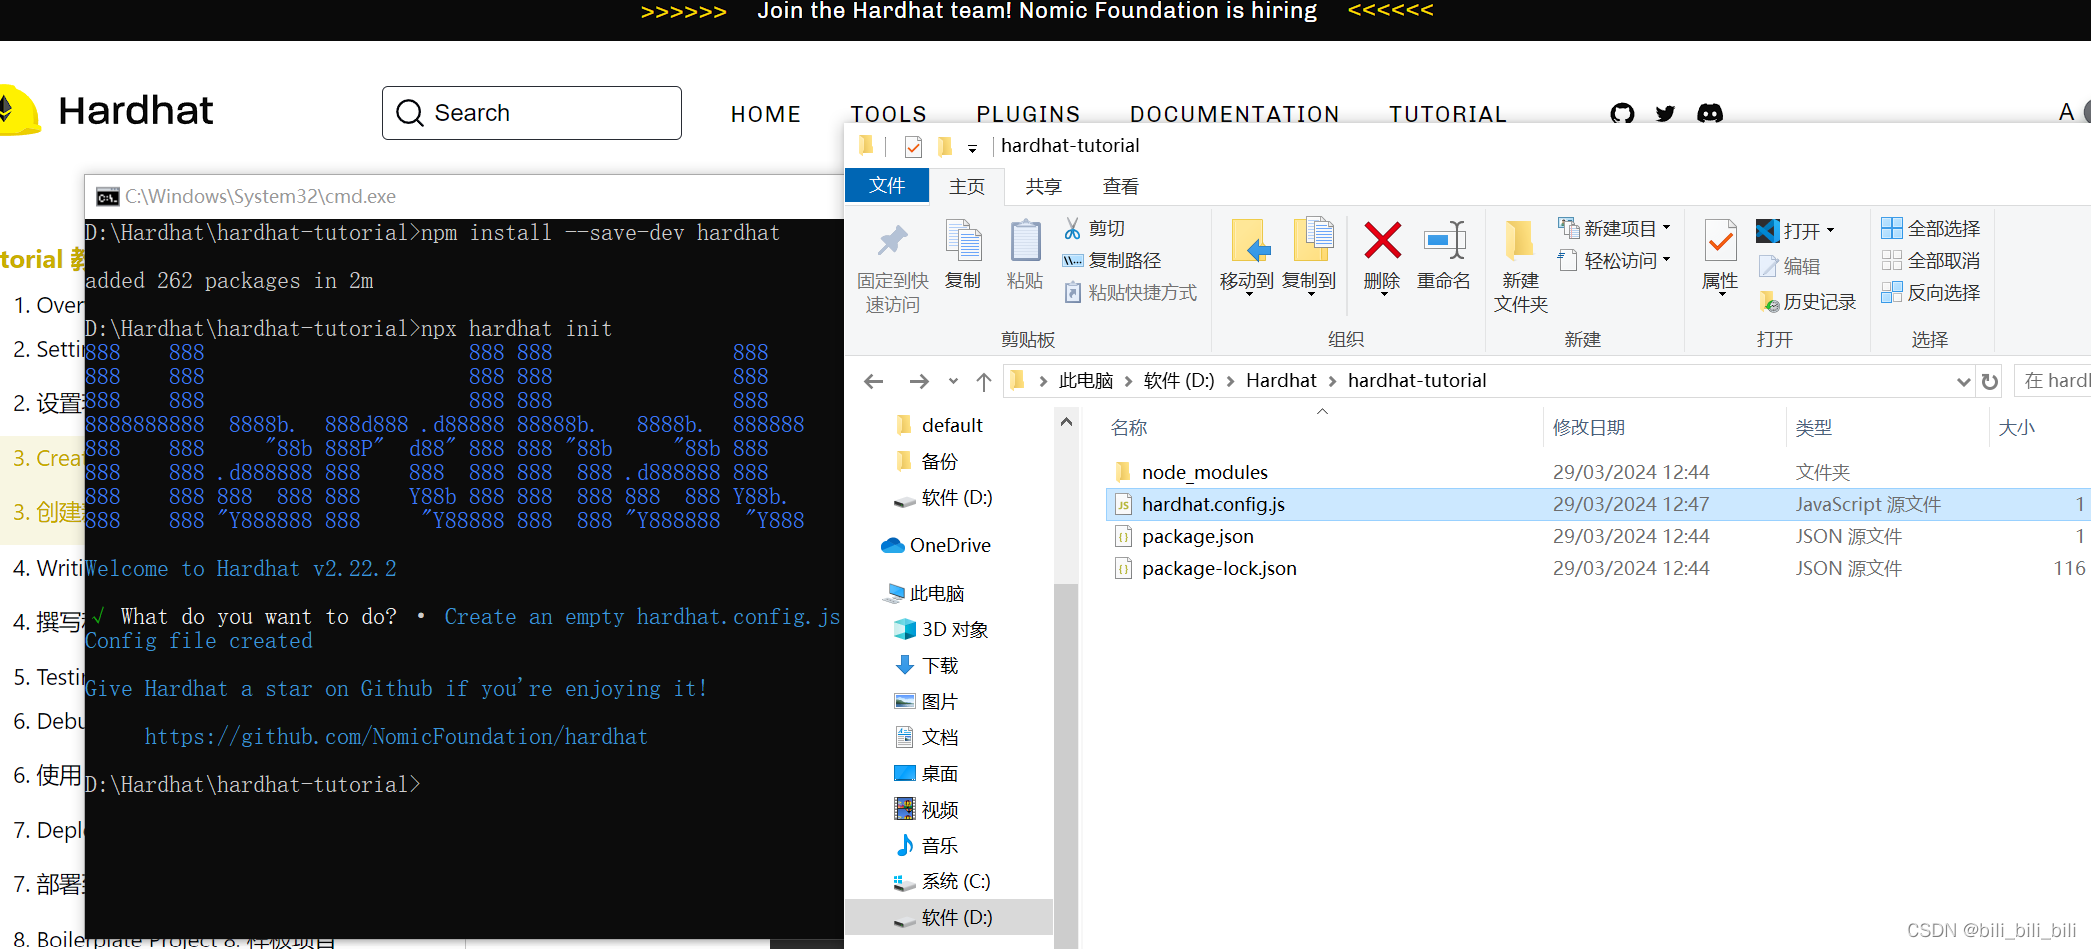Screen dimensions: 2091x949
Task: Click Select none in the ribbon
Action: [1931, 261]
